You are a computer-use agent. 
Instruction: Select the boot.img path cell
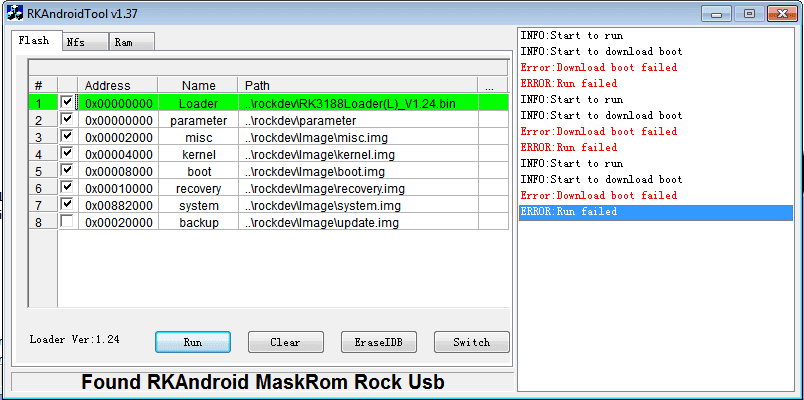[x=358, y=171]
